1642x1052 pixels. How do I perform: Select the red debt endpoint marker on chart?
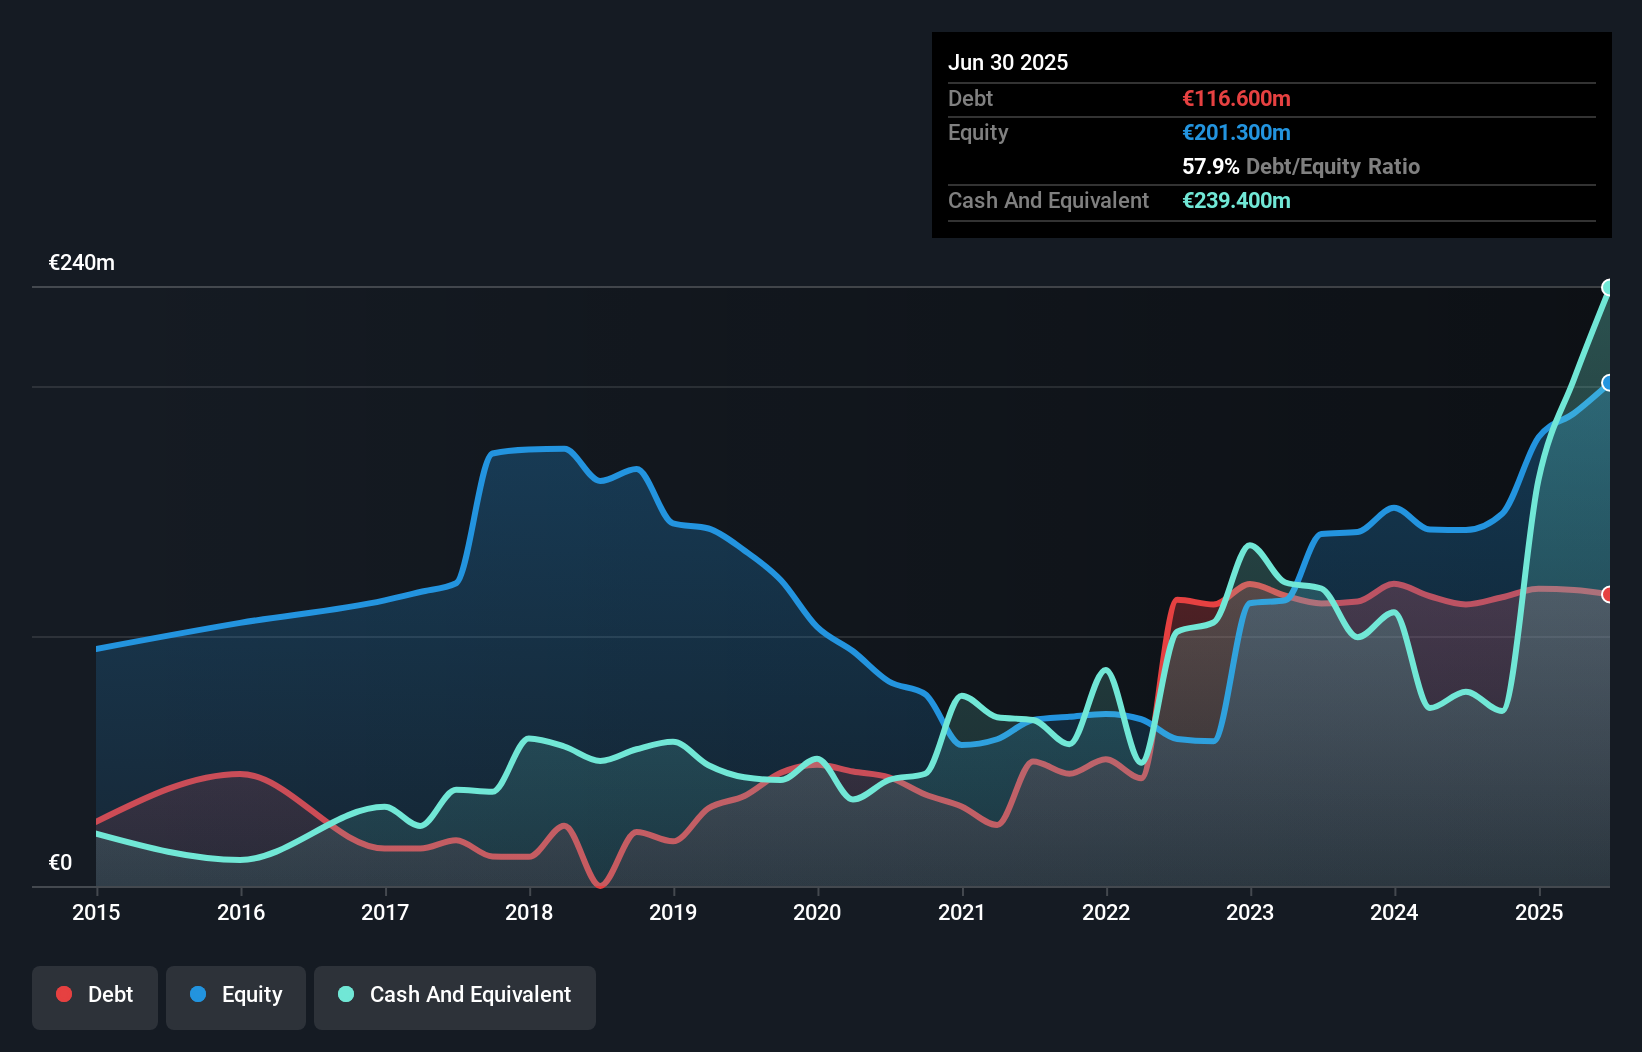coord(1608,595)
